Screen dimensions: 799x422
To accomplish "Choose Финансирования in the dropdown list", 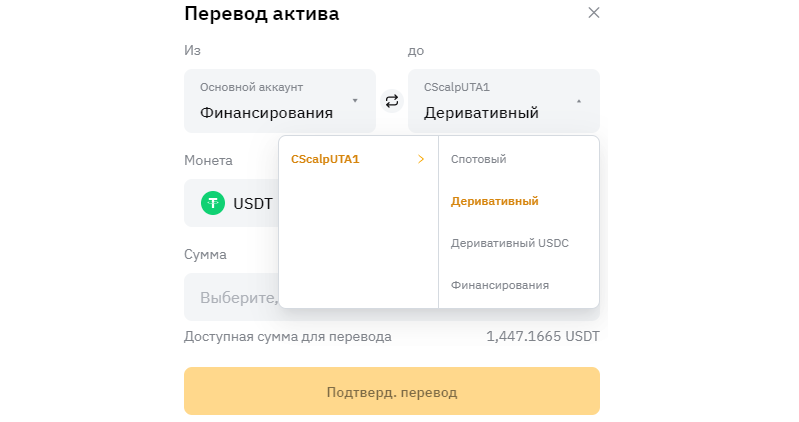I will pyautogui.click(x=500, y=285).
